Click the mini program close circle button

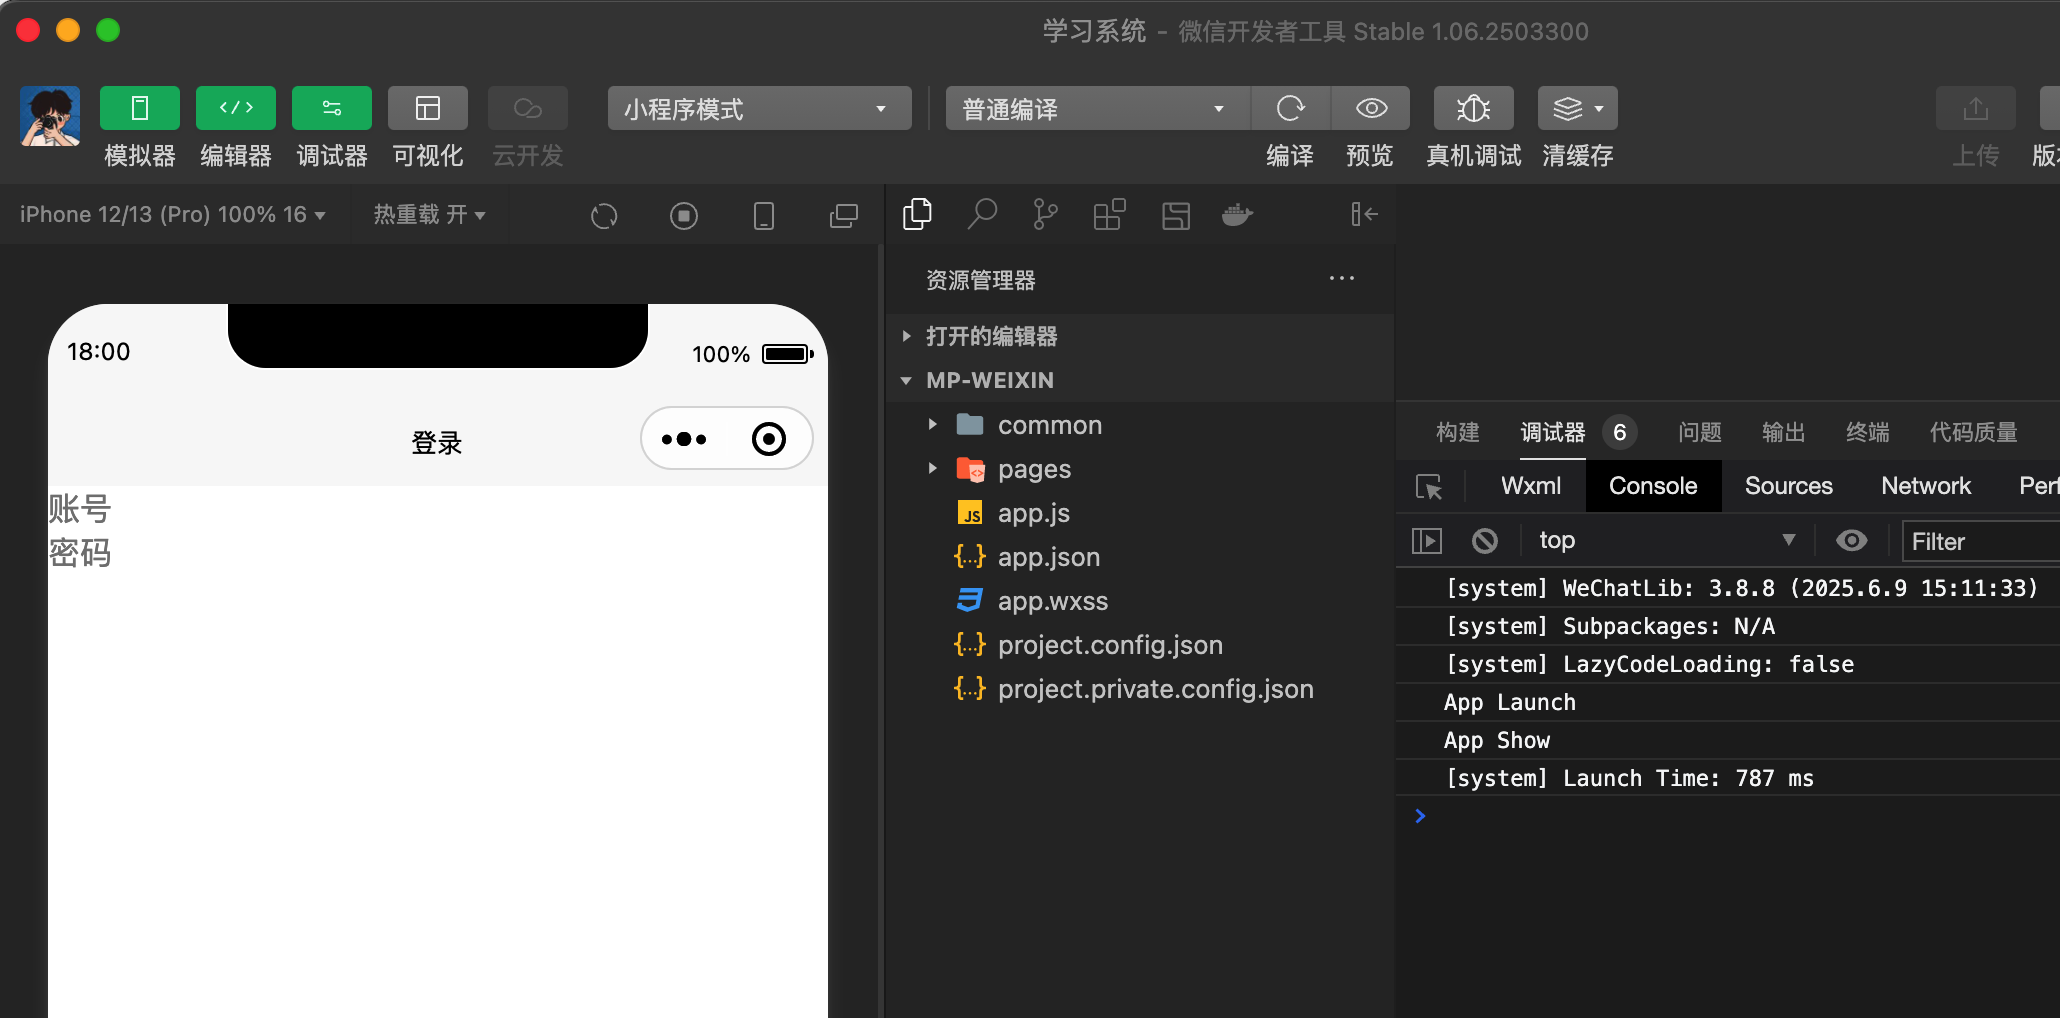(769, 439)
